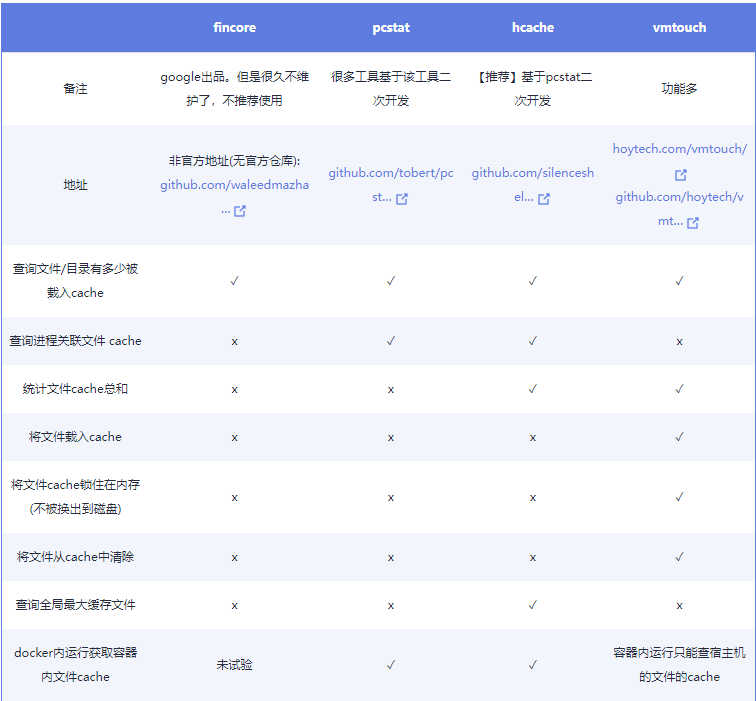Click the 功能多 cell
Screen dimensions: 756x701
pyautogui.click(x=679, y=89)
